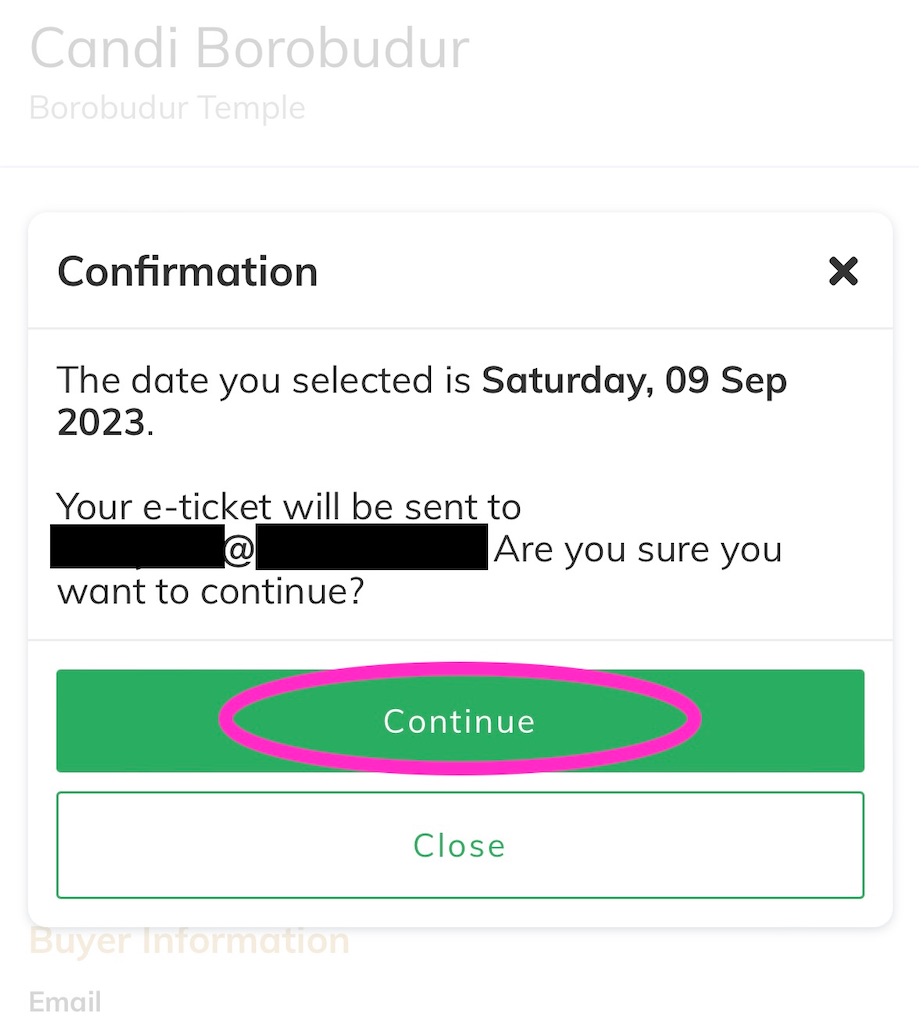Screen dimensions: 921x1024
Task: Click the @ symbol in the email address
Action: pos(239,550)
